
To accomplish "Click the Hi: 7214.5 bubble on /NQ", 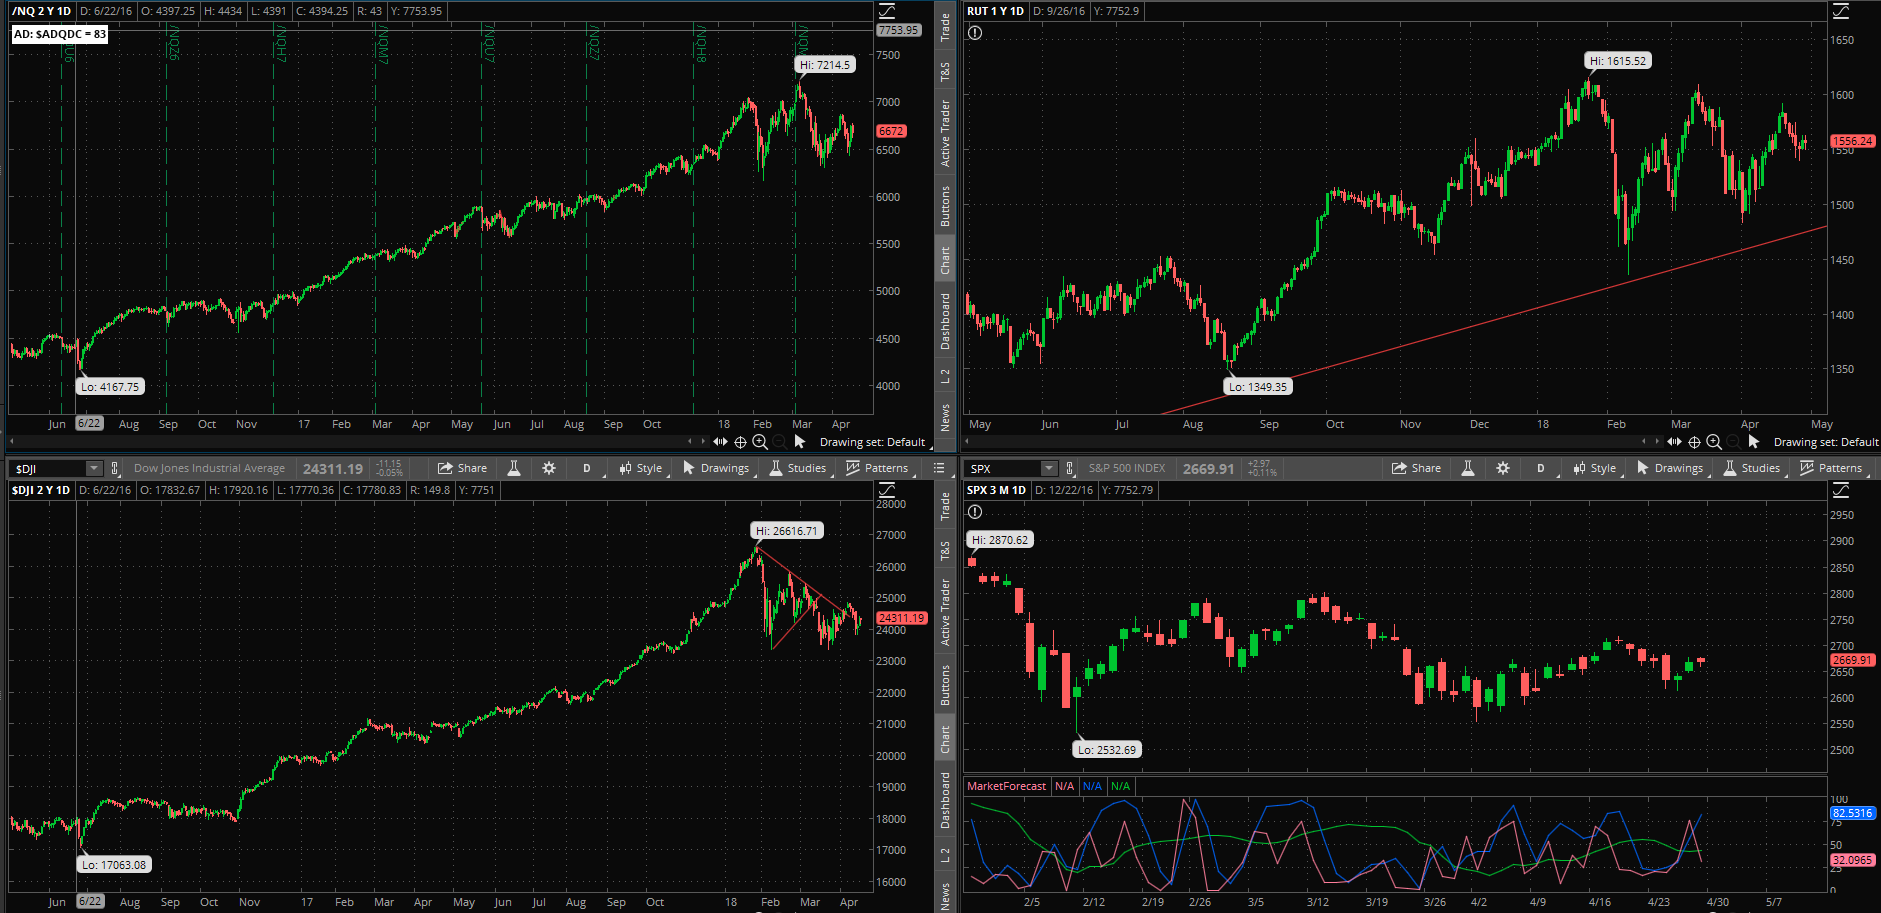I will [825, 65].
